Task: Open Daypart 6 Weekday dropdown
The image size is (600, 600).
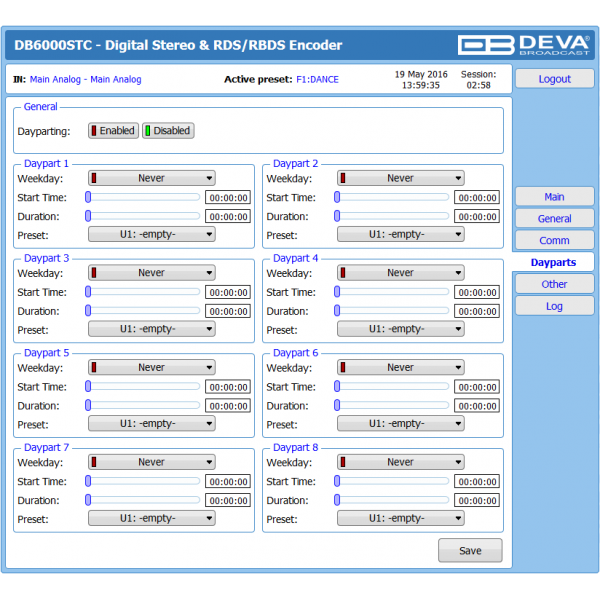Action: coord(401,367)
